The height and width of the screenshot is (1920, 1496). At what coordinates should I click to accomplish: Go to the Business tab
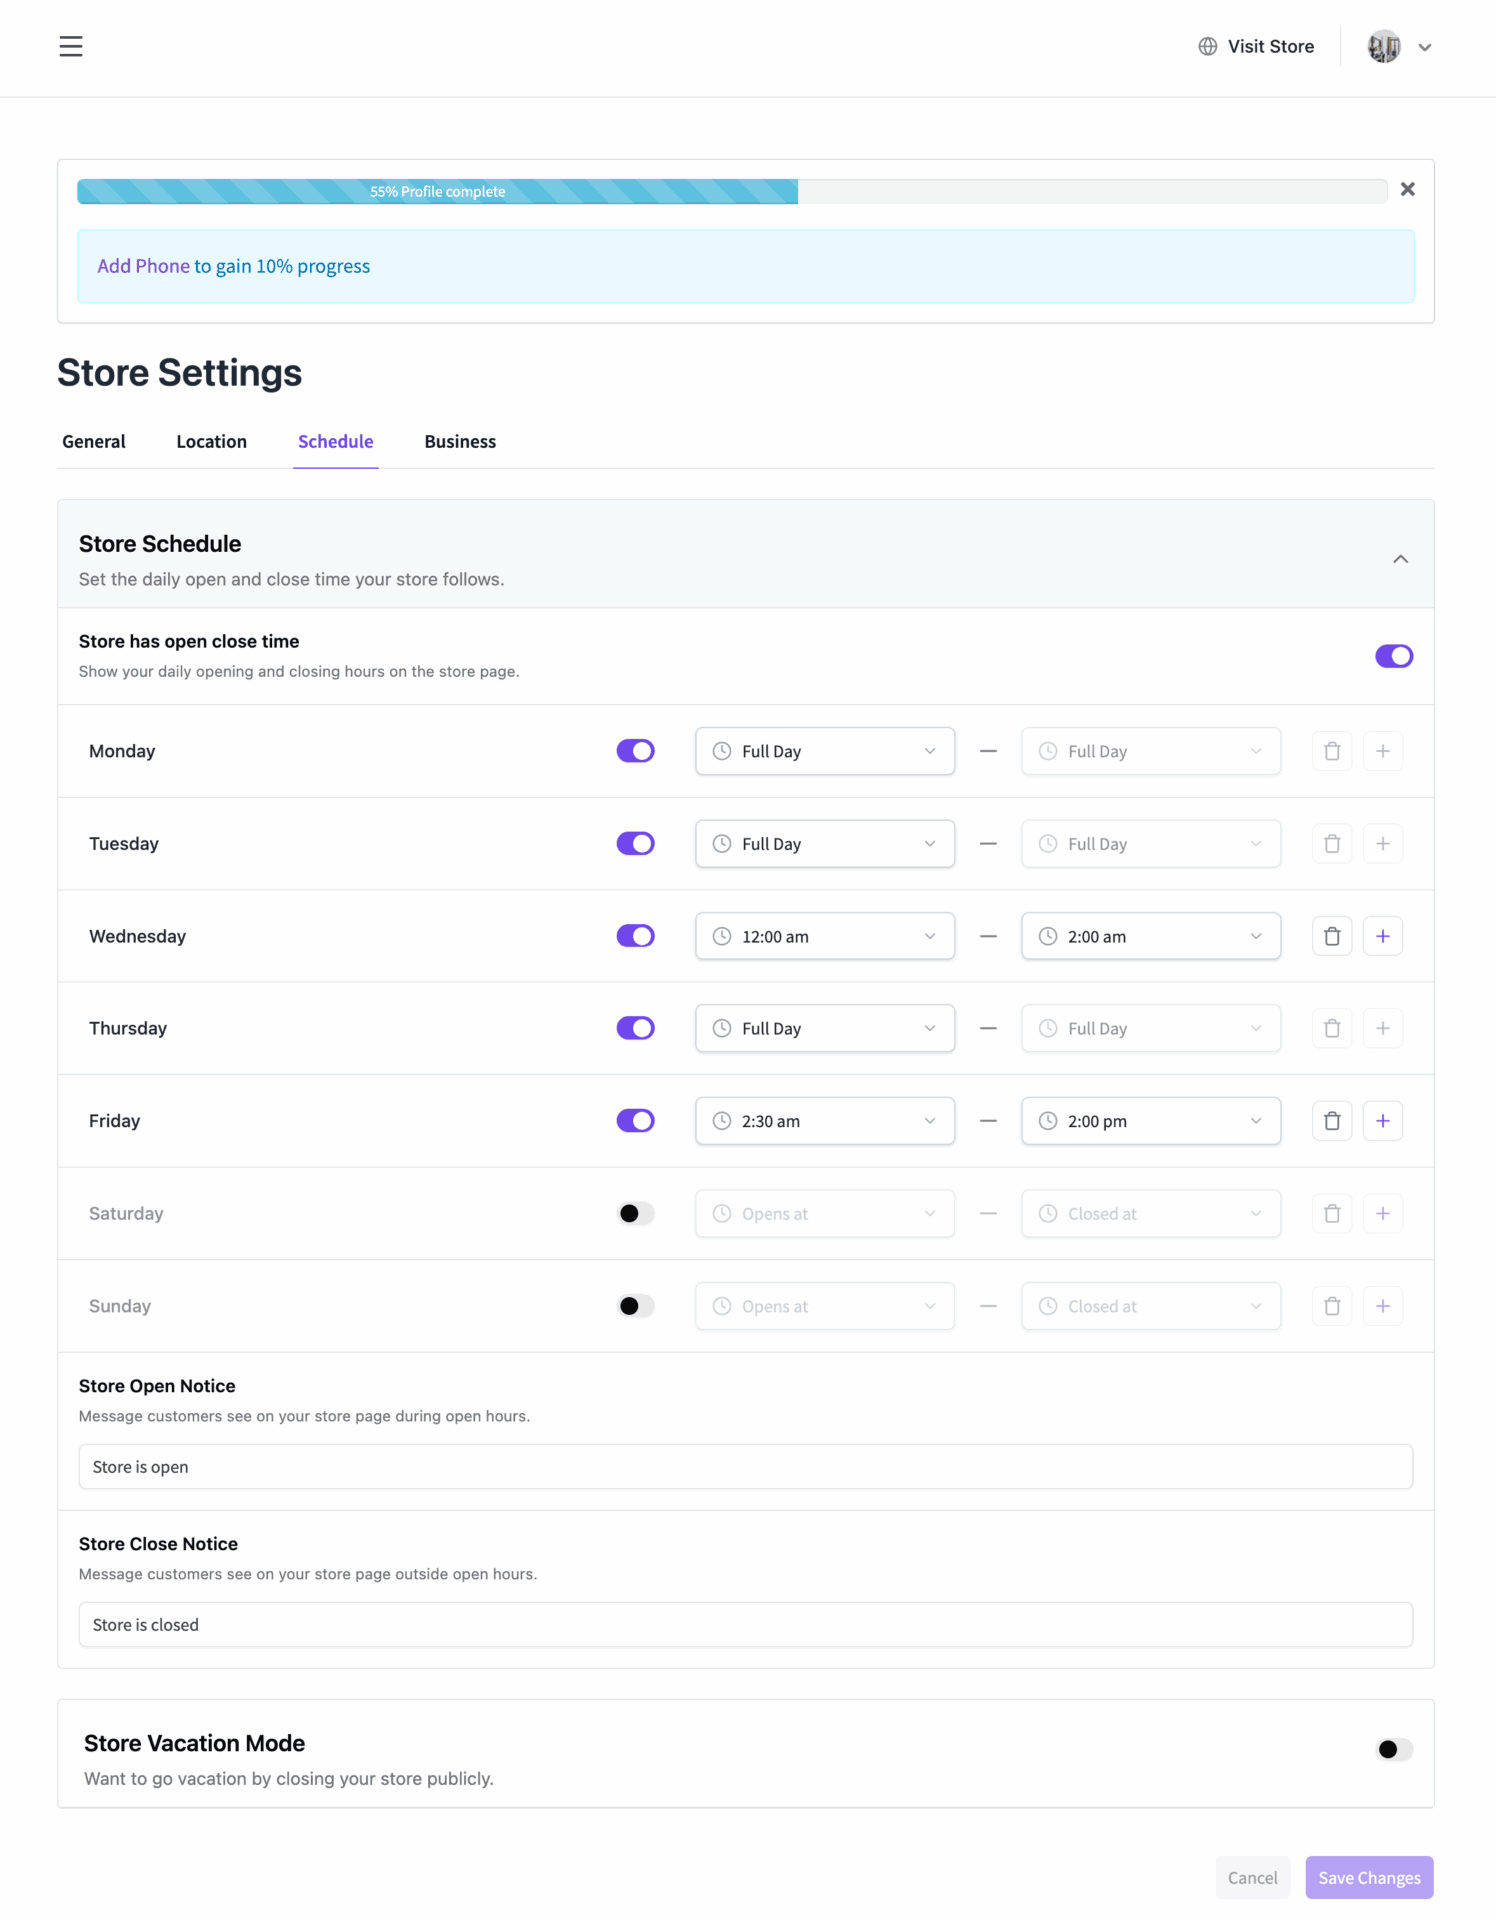coord(460,441)
